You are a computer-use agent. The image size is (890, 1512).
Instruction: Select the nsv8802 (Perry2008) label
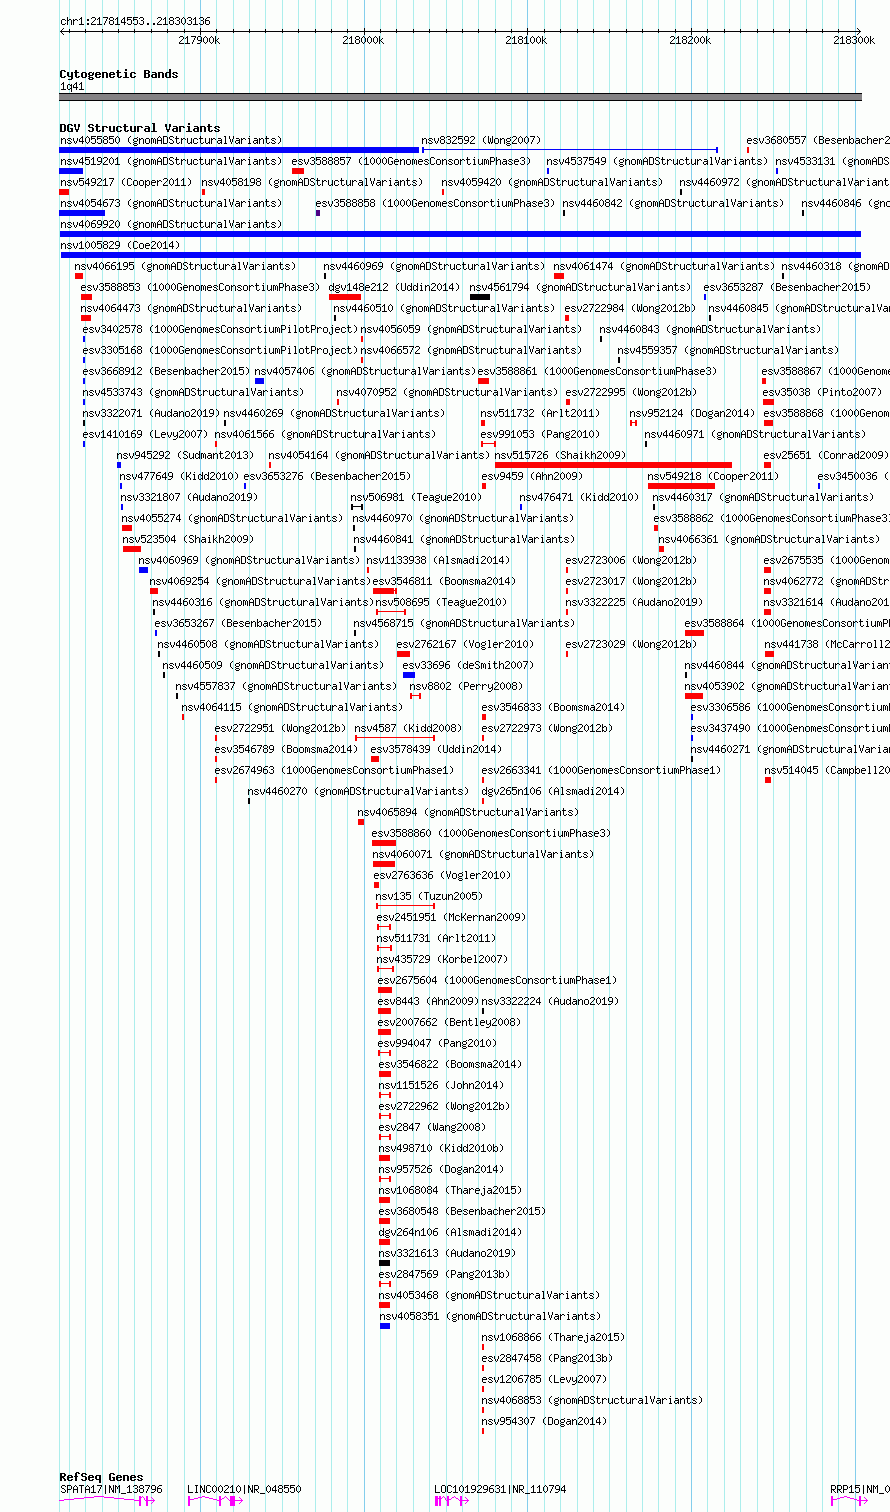pyautogui.click(x=466, y=686)
